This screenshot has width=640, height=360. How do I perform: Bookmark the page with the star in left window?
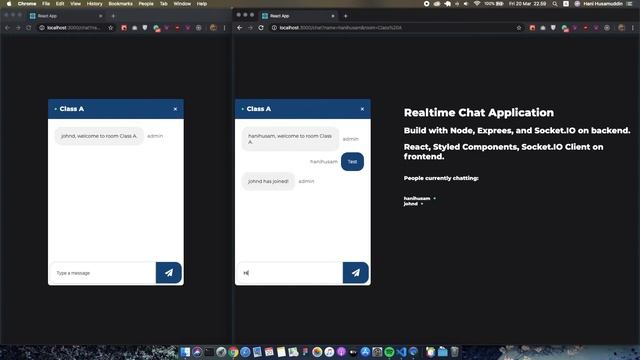point(111,28)
